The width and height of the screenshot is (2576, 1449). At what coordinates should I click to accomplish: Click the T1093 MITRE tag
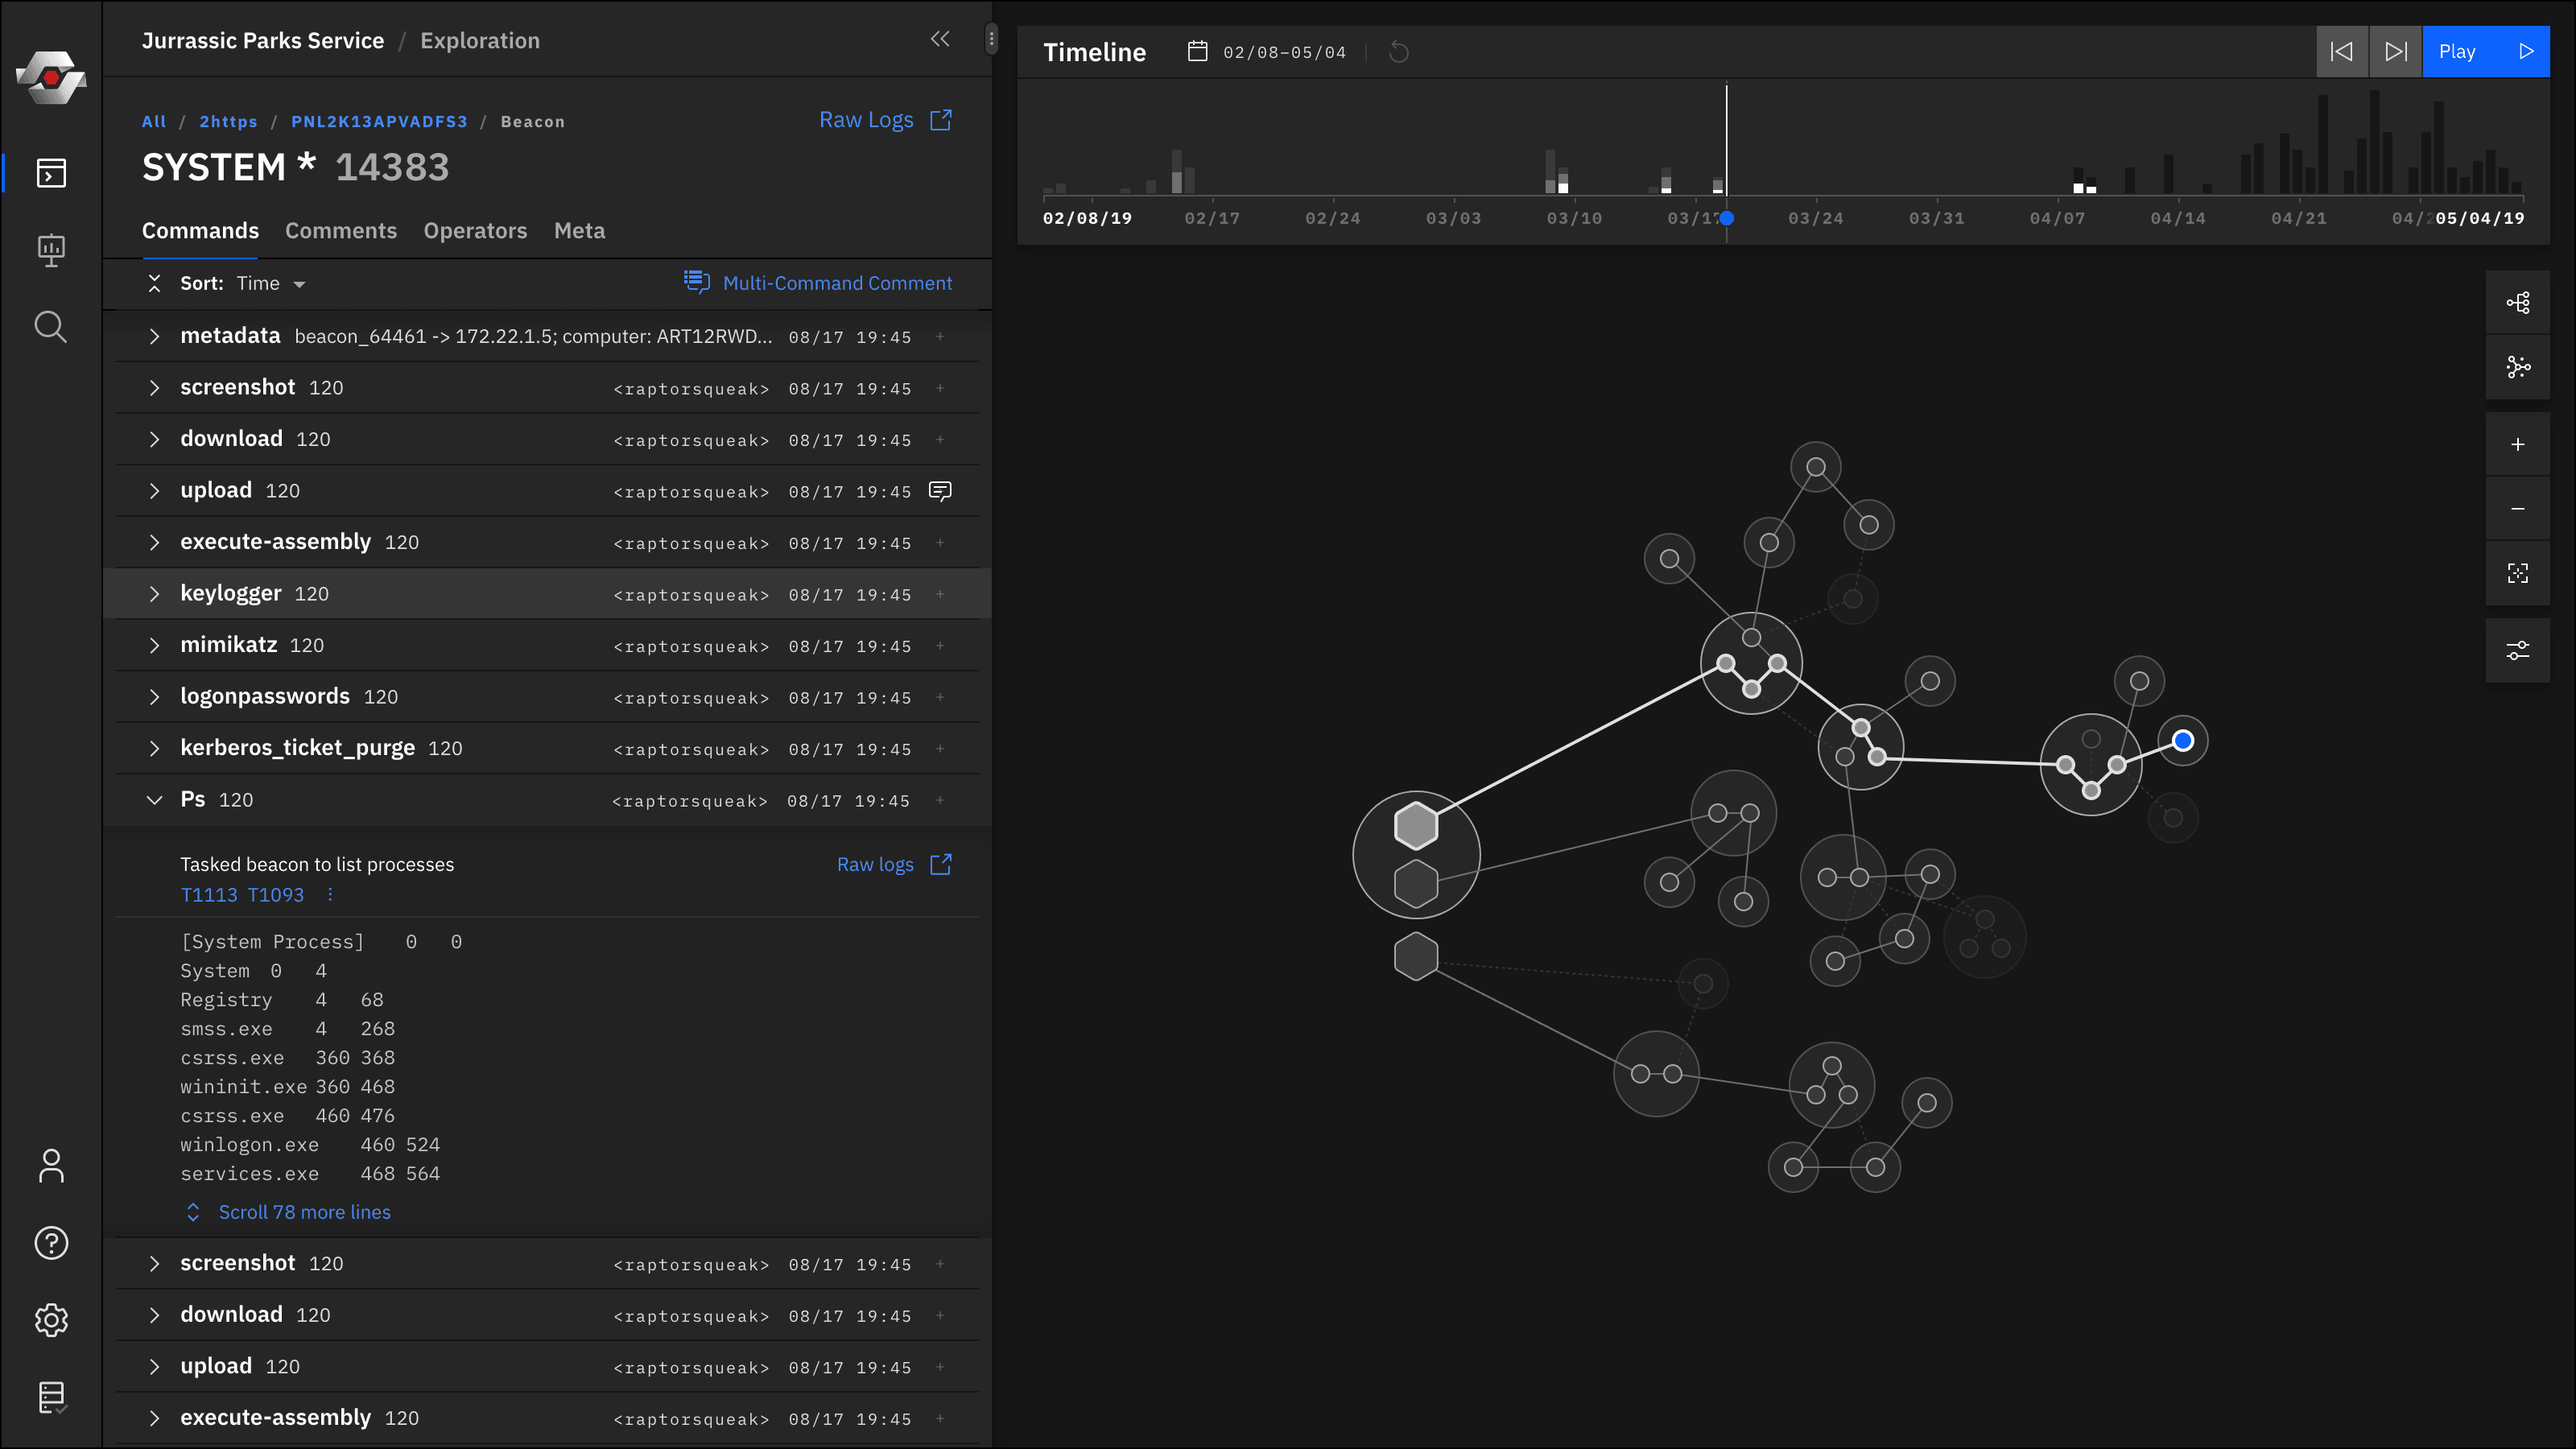click(x=276, y=895)
